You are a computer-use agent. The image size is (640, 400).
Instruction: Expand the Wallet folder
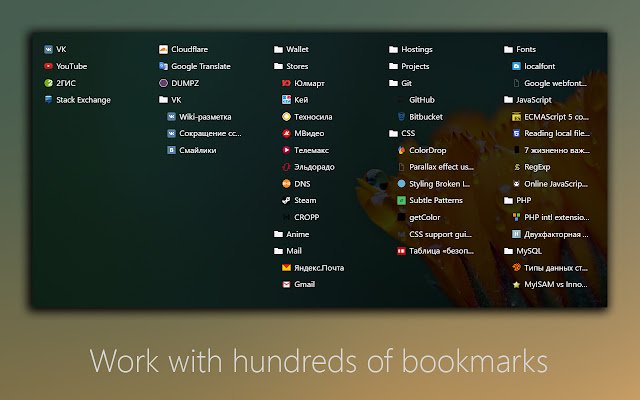[291, 49]
